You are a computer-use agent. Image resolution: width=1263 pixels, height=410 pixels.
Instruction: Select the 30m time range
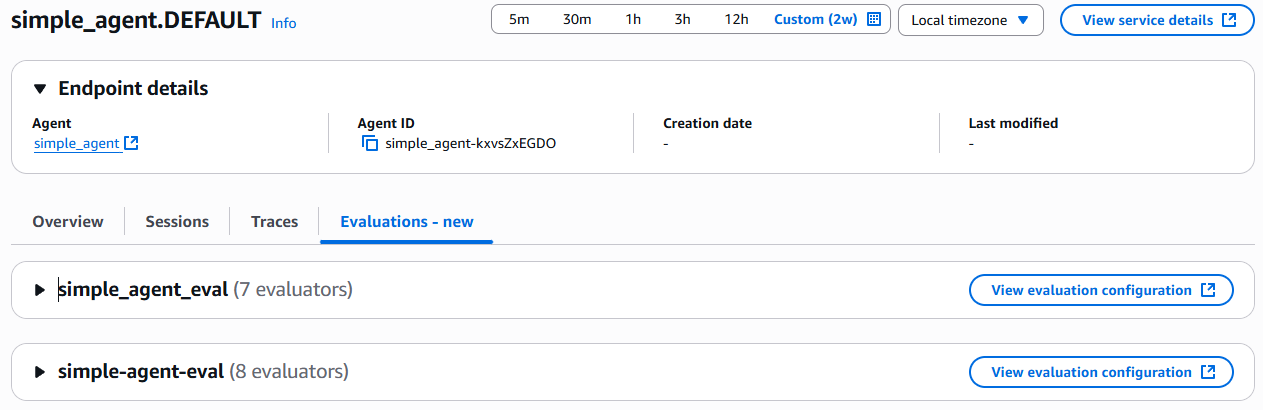tap(577, 20)
